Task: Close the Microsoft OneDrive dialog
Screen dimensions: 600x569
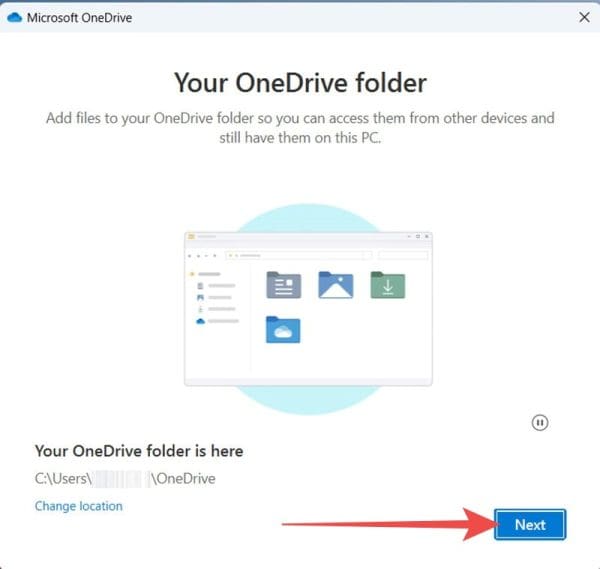Action: [584, 17]
